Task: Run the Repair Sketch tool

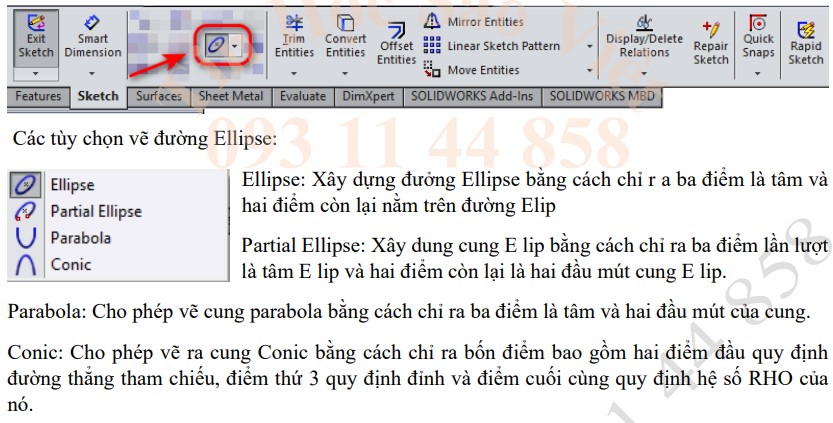Action: (711, 43)
